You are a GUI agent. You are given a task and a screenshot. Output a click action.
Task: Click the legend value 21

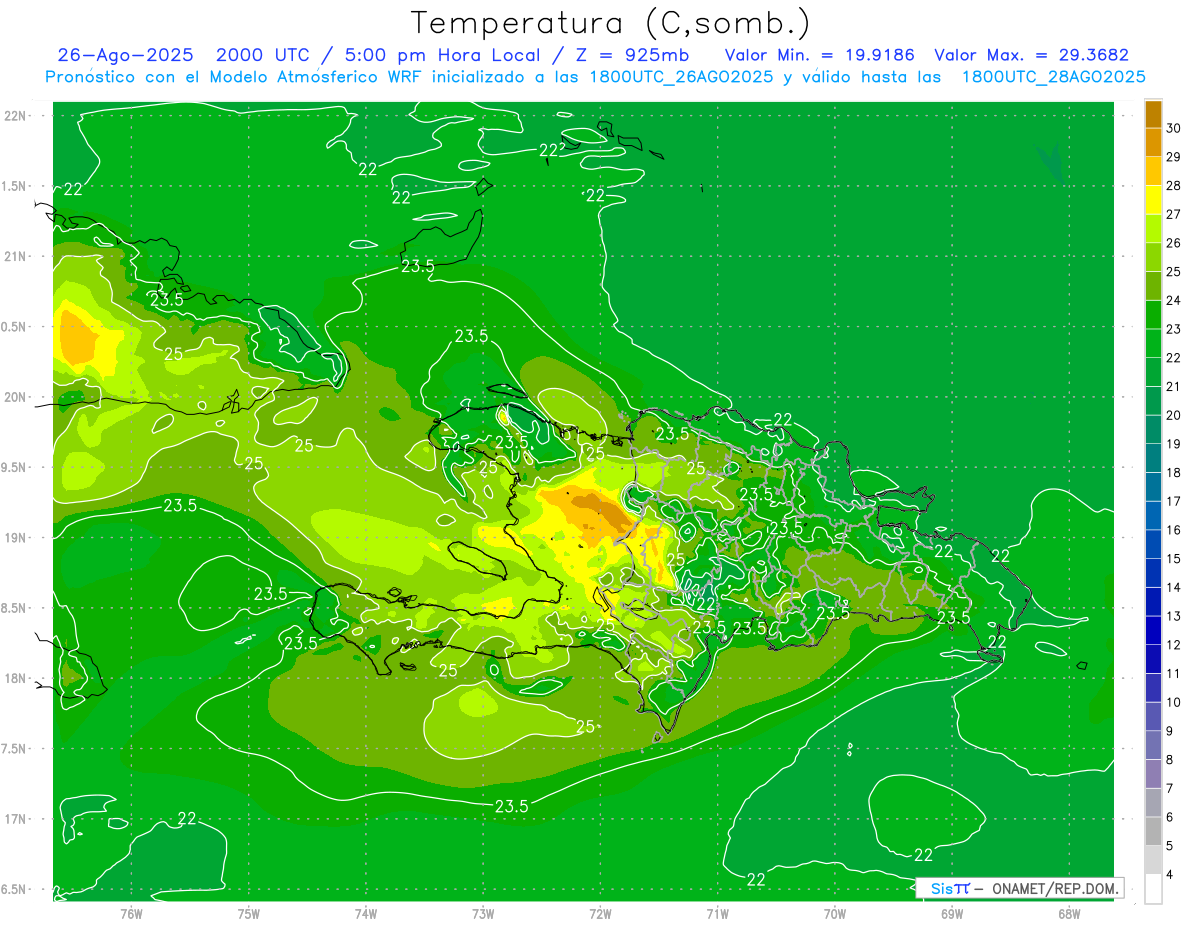point(1174,386)
